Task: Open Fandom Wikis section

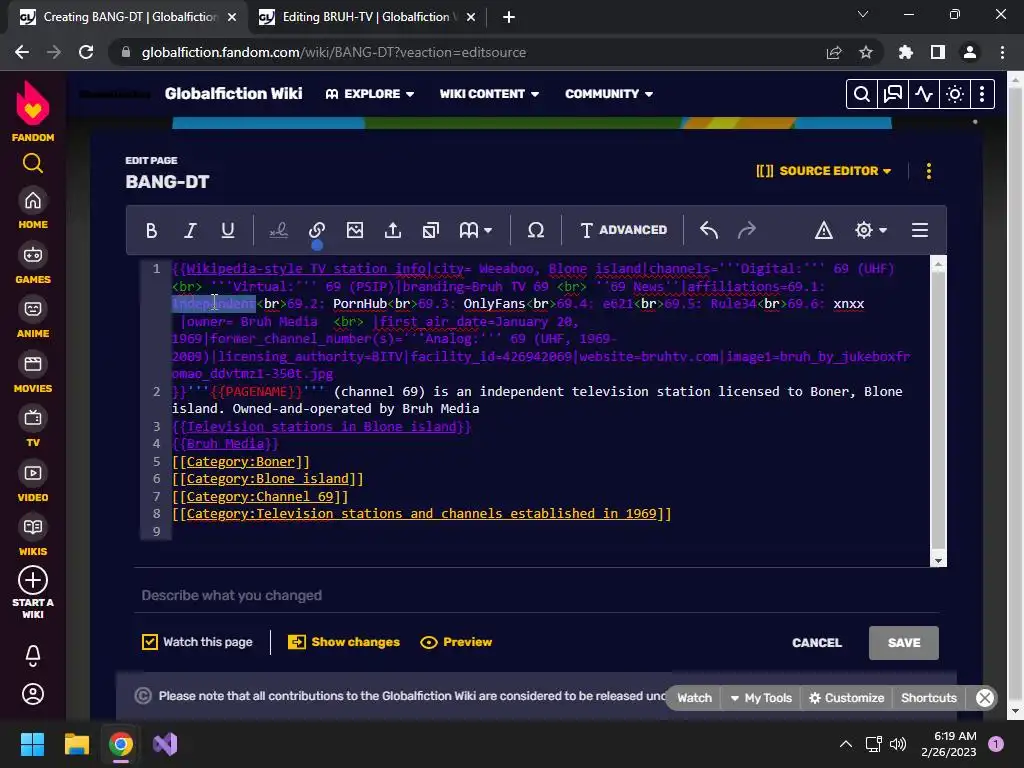Action: point(33,536)
